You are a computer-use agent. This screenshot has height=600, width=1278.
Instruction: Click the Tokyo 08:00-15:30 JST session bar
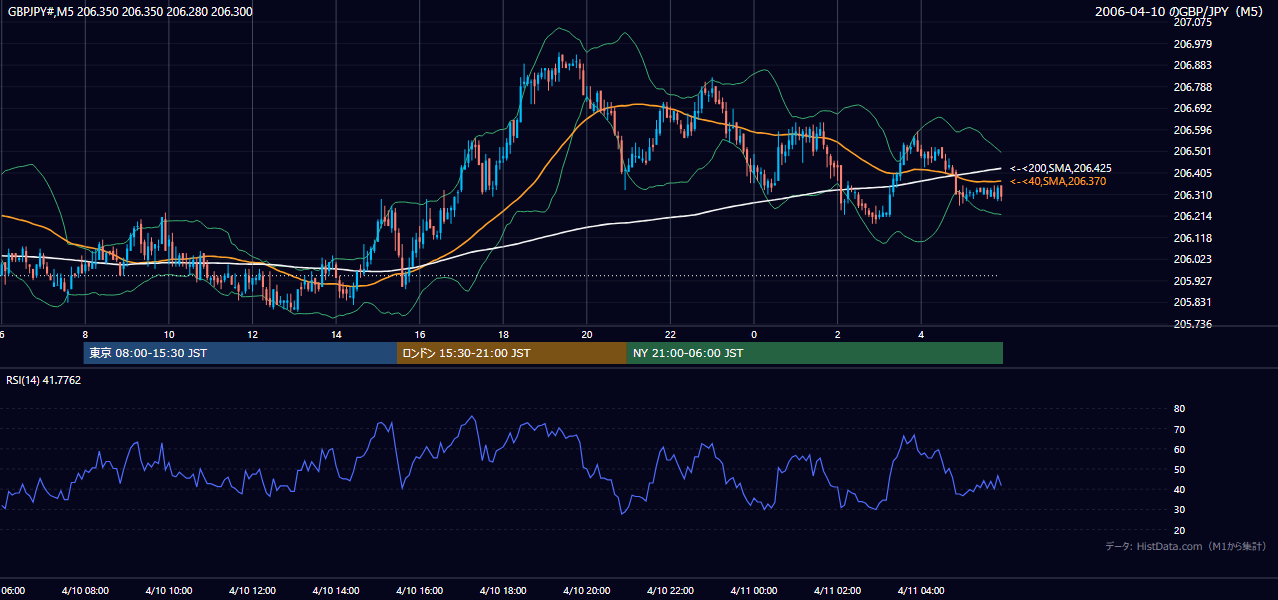(240, 353)
